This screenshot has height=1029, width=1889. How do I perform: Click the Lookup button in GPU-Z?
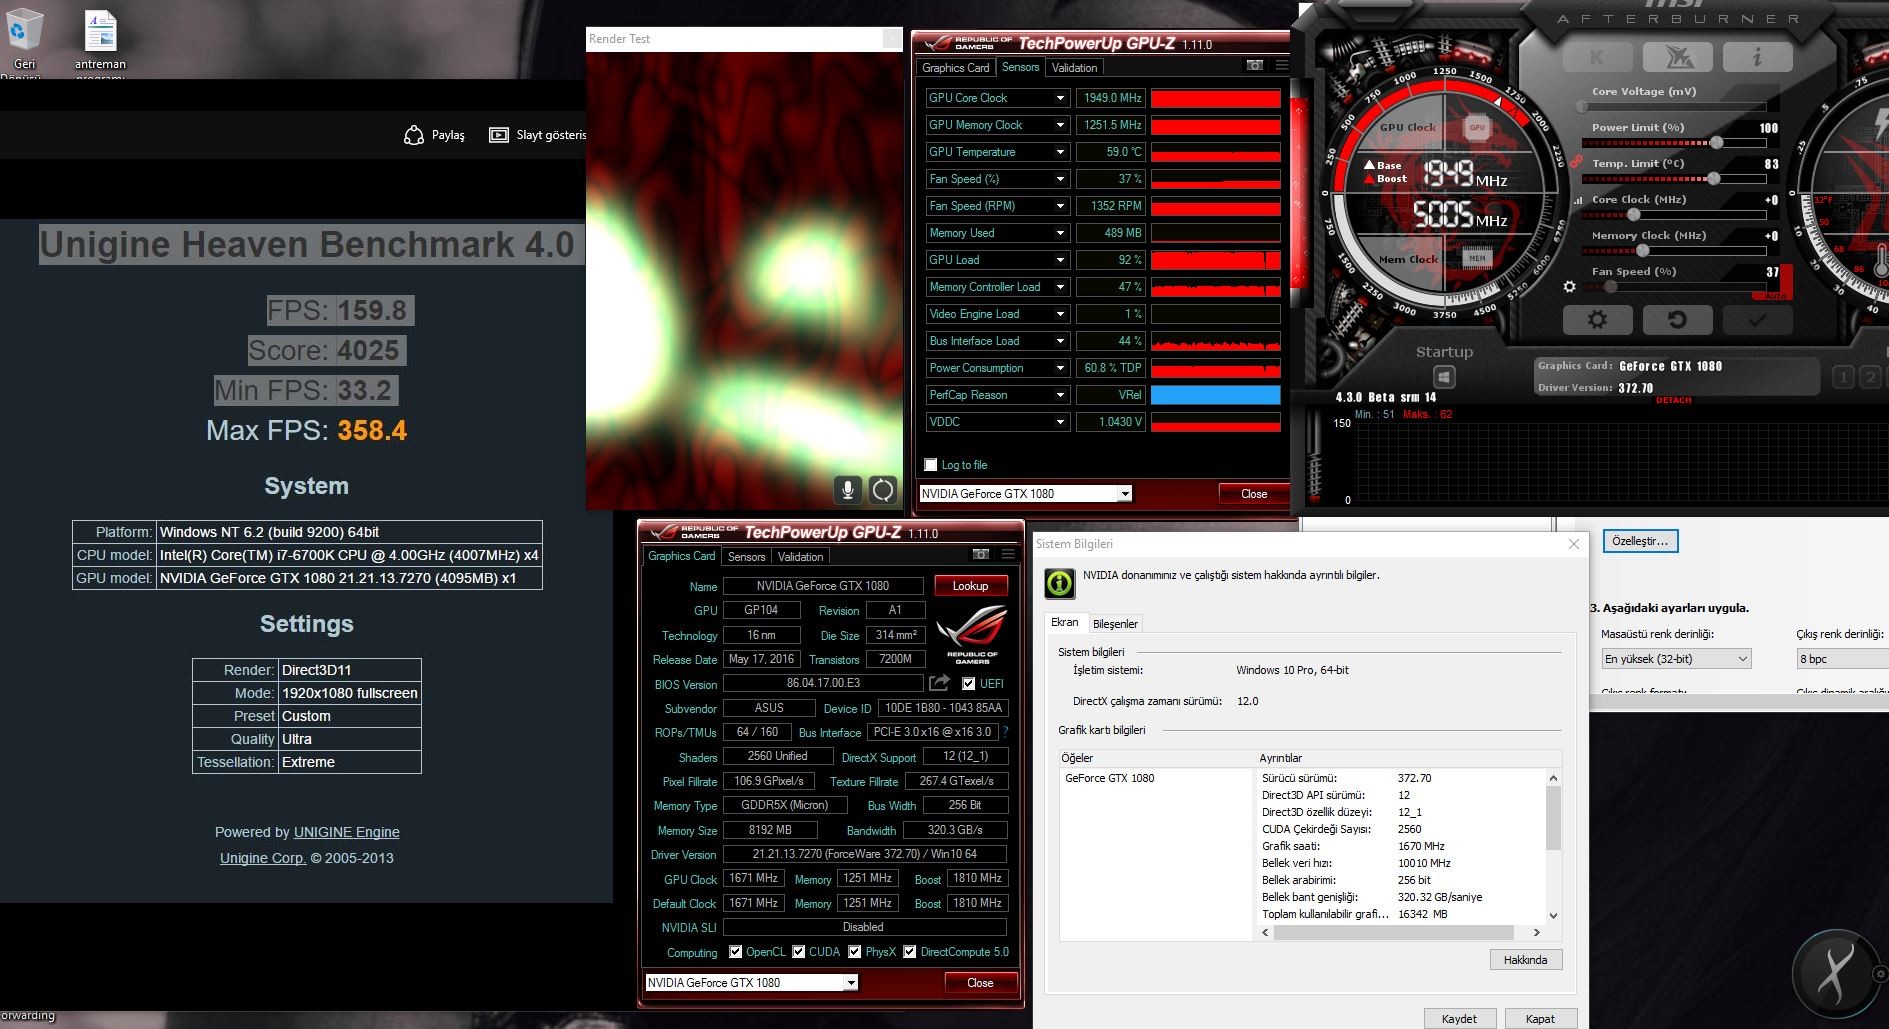[970, 586]
